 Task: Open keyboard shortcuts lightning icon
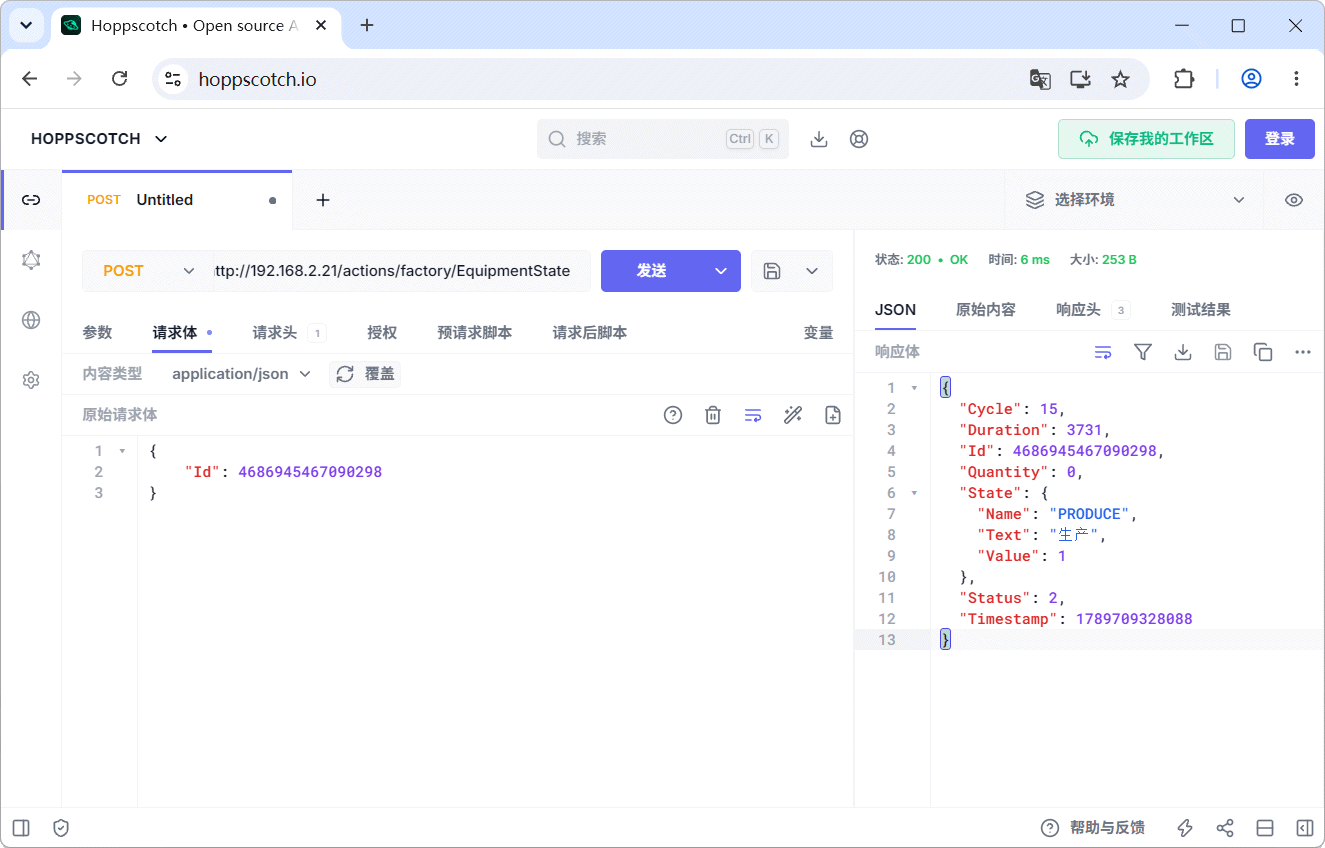(1185, 828)
